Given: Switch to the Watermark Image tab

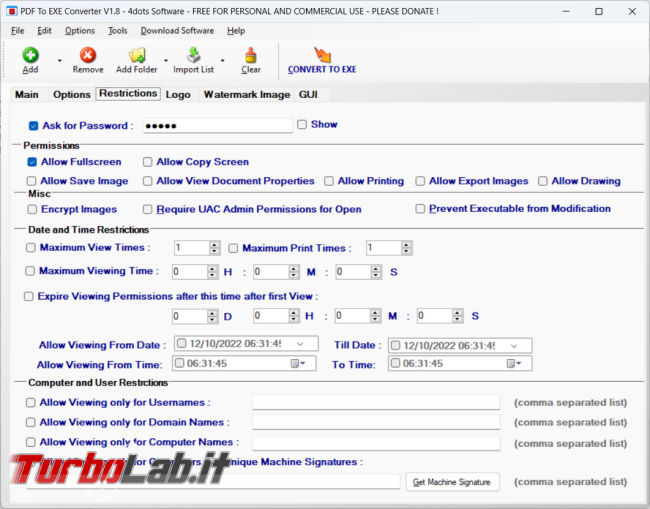Looking at the screenshot, I should 247,95.
